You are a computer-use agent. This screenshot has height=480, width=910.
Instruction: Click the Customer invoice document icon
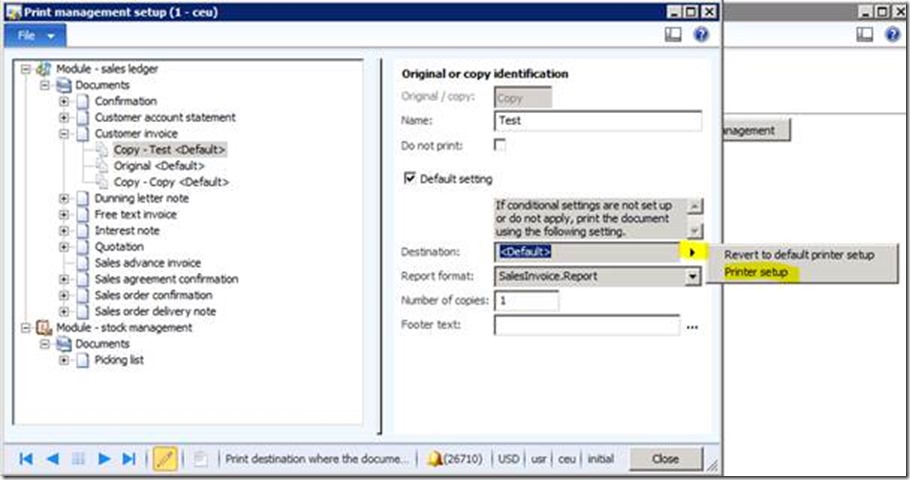[83, 134]
